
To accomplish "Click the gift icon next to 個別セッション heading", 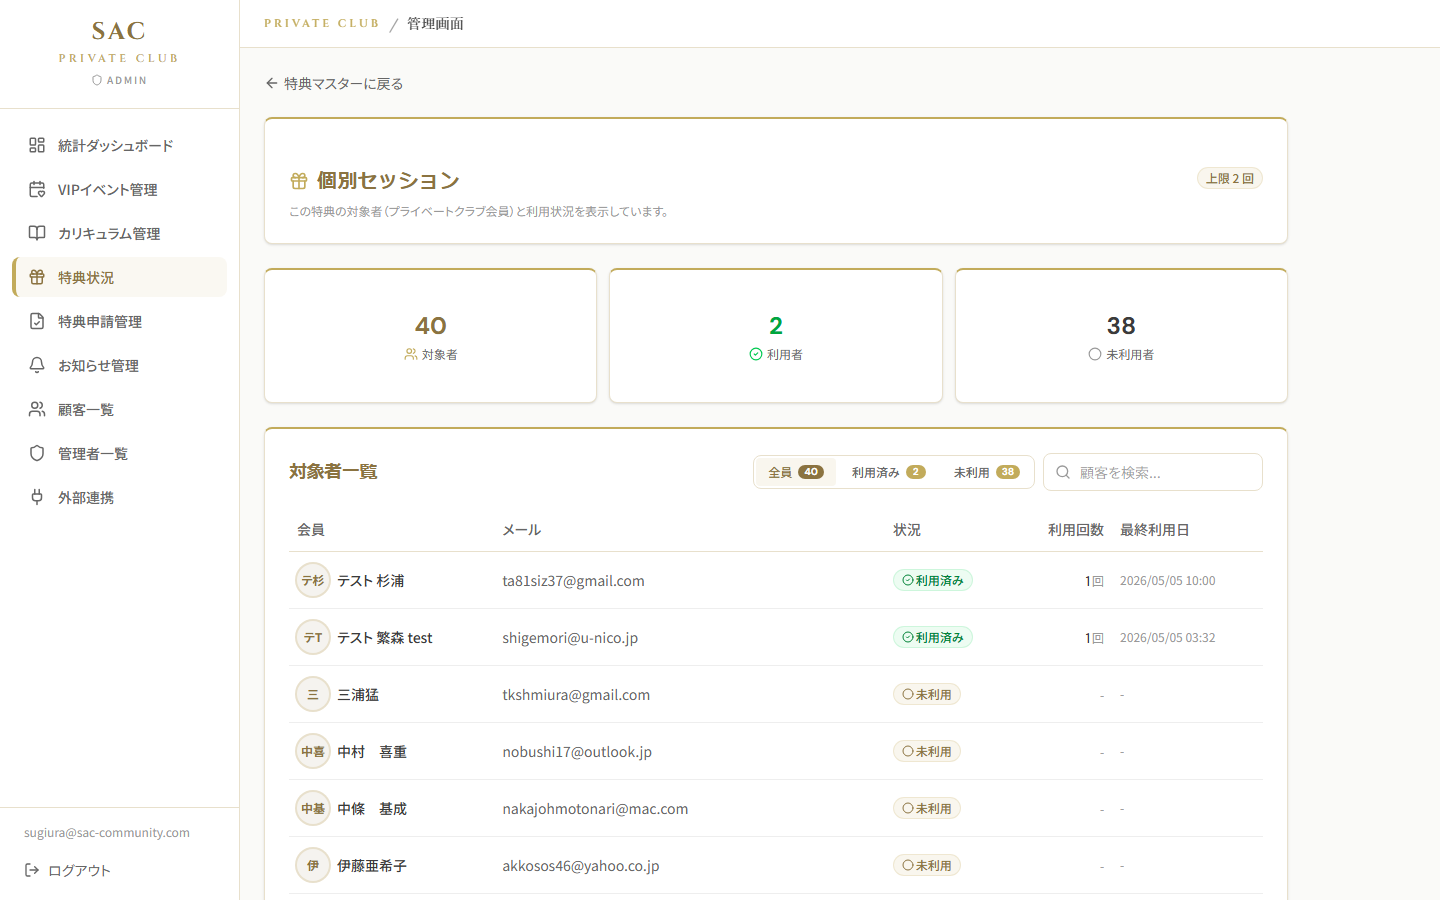I will tap(299, 181).
